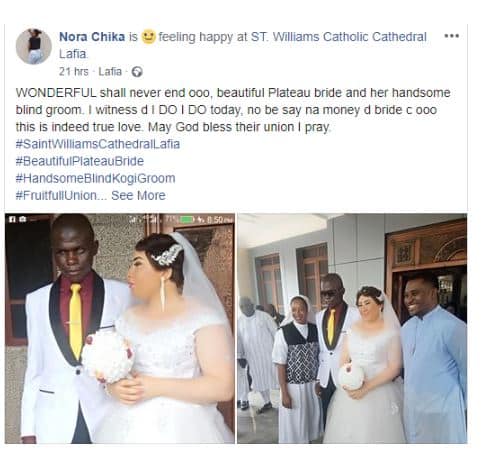Open Nora Chika's profile name link
The image size is (494, 464).
pos(92,37)
